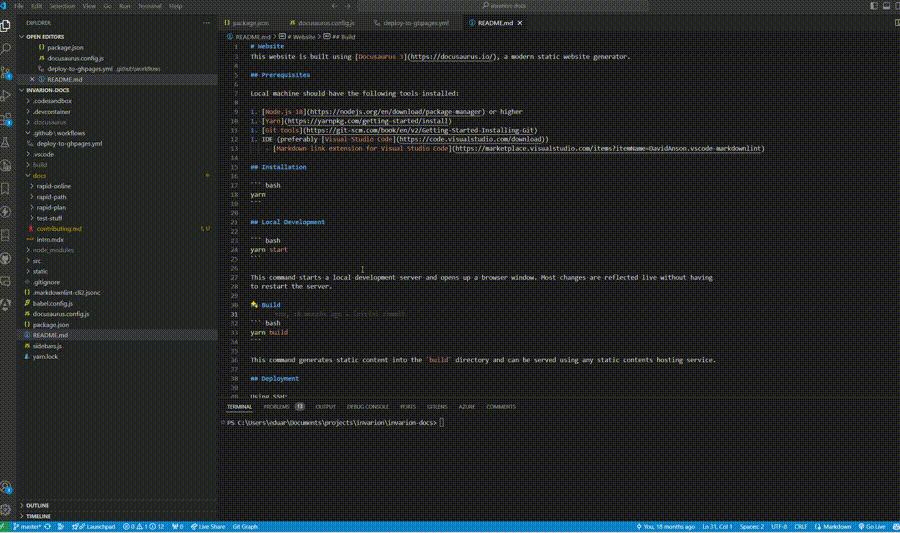This screenshot has height=533, width=900.
Task: Open the Run and Debug view
Action: (x=6, y=95)
